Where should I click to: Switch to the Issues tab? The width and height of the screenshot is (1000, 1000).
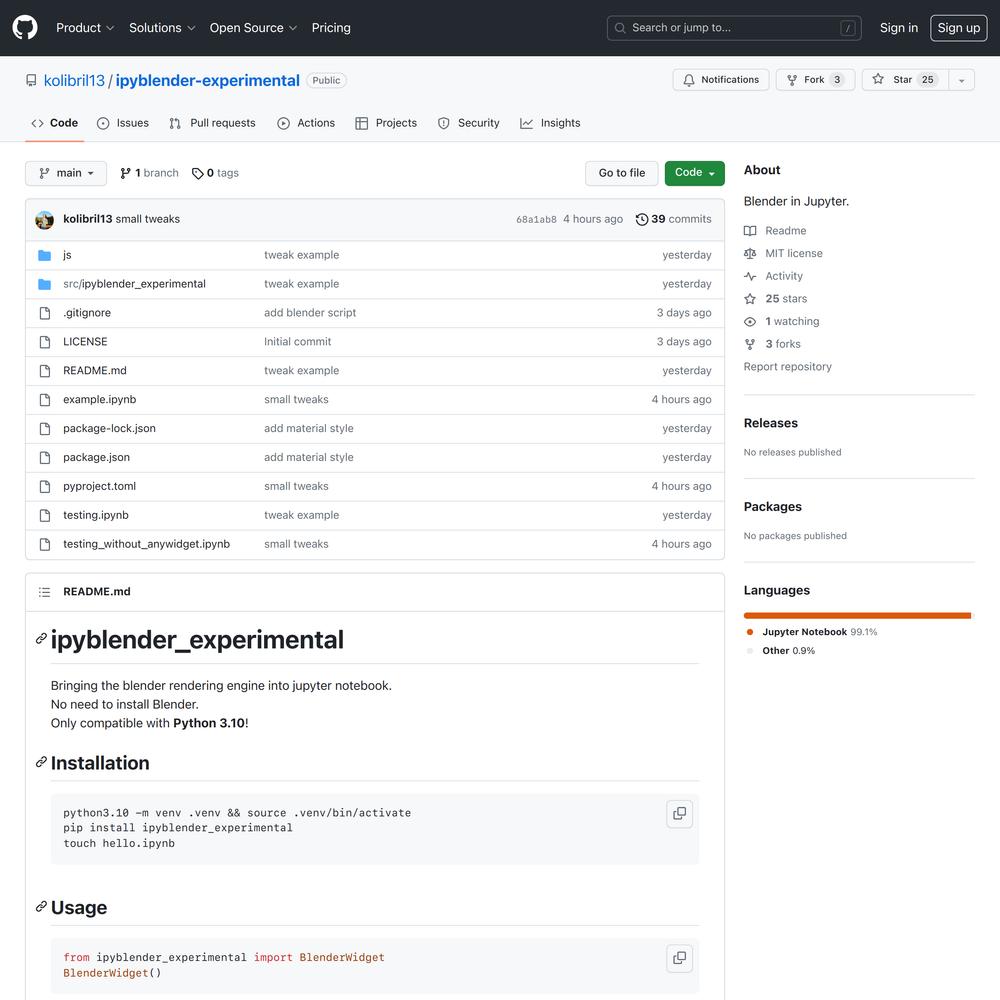tap(123, 123)
